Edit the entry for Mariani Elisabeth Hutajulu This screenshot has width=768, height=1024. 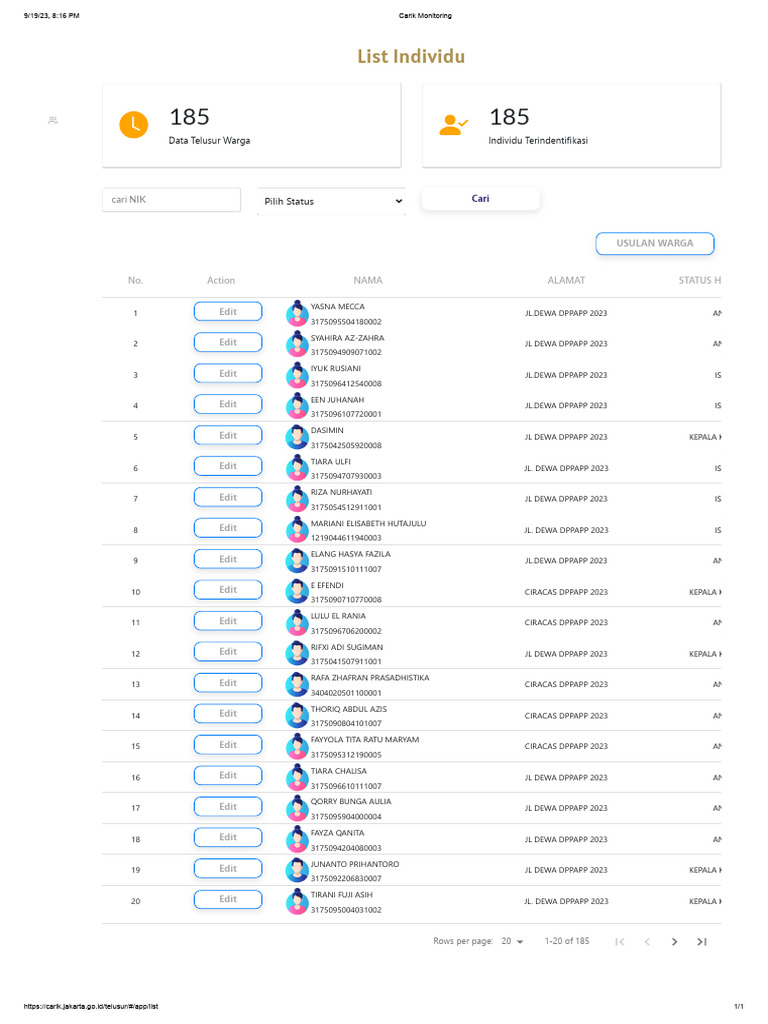point(228,528)
